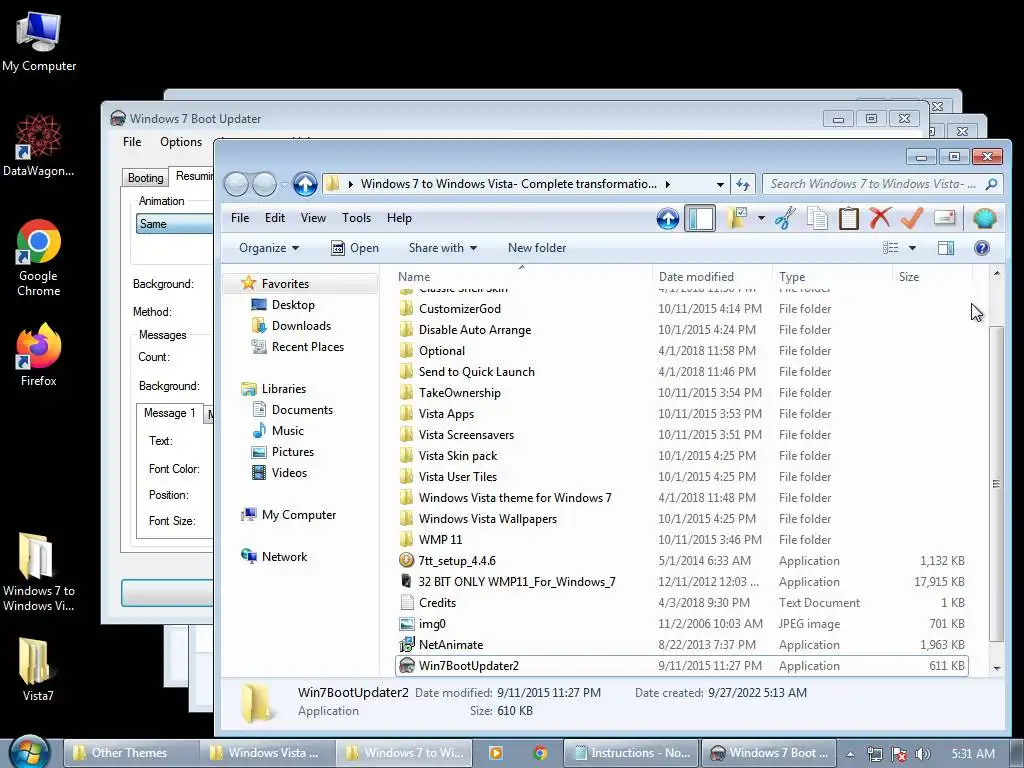Image resolution: width=1024 pixels, height=768 pixels.
Task: Click the Copy icon in the toolbar
Action: tap(817, 218)
